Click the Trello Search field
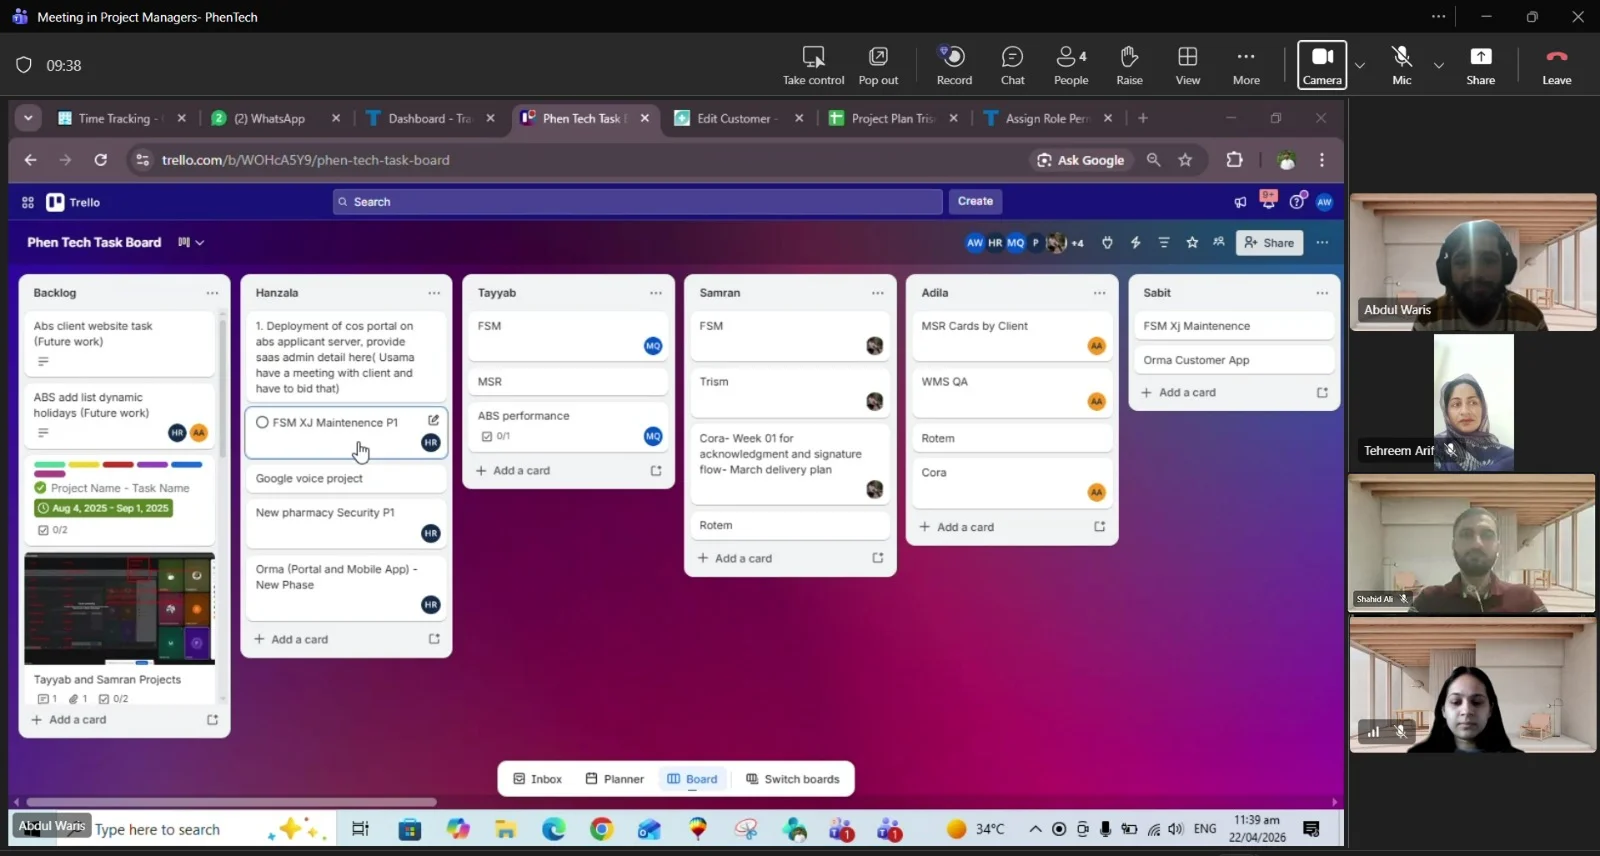Image resolution: width=1600 pixels, height=856 pixels. coord(637,202)
